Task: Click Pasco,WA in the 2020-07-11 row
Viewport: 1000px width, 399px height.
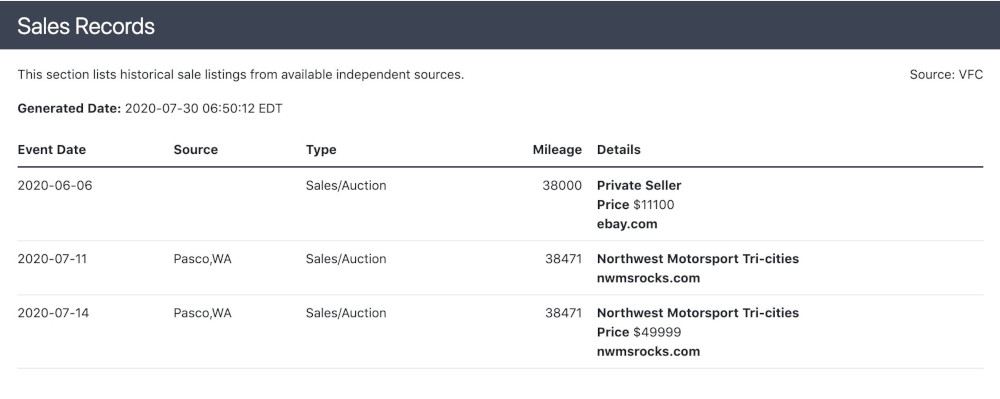Action: [x=202, y=259]
